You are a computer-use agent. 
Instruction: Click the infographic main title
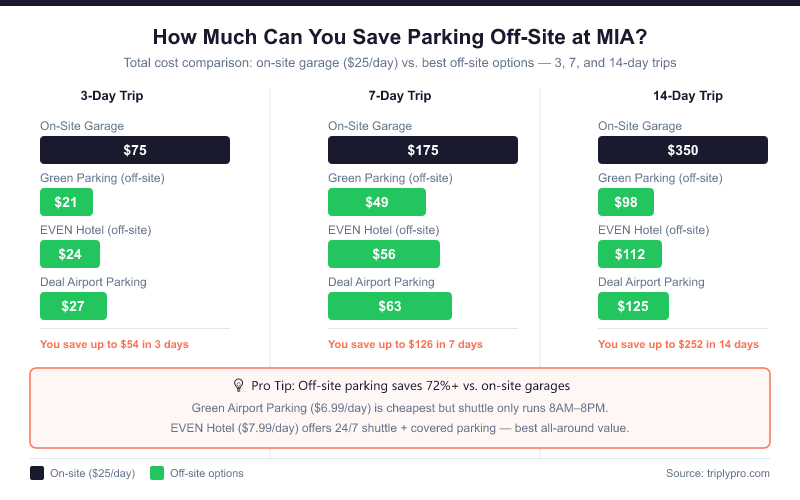pos(400,37)
